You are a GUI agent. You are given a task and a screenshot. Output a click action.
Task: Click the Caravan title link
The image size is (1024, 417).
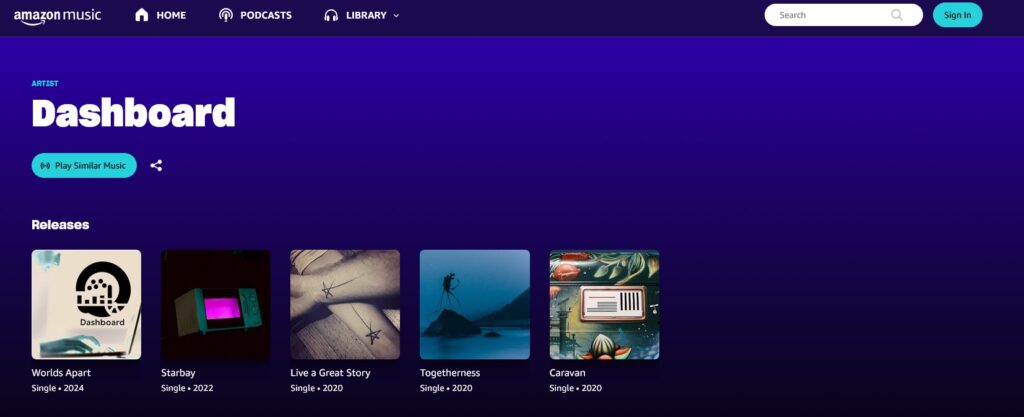(568, 373)
